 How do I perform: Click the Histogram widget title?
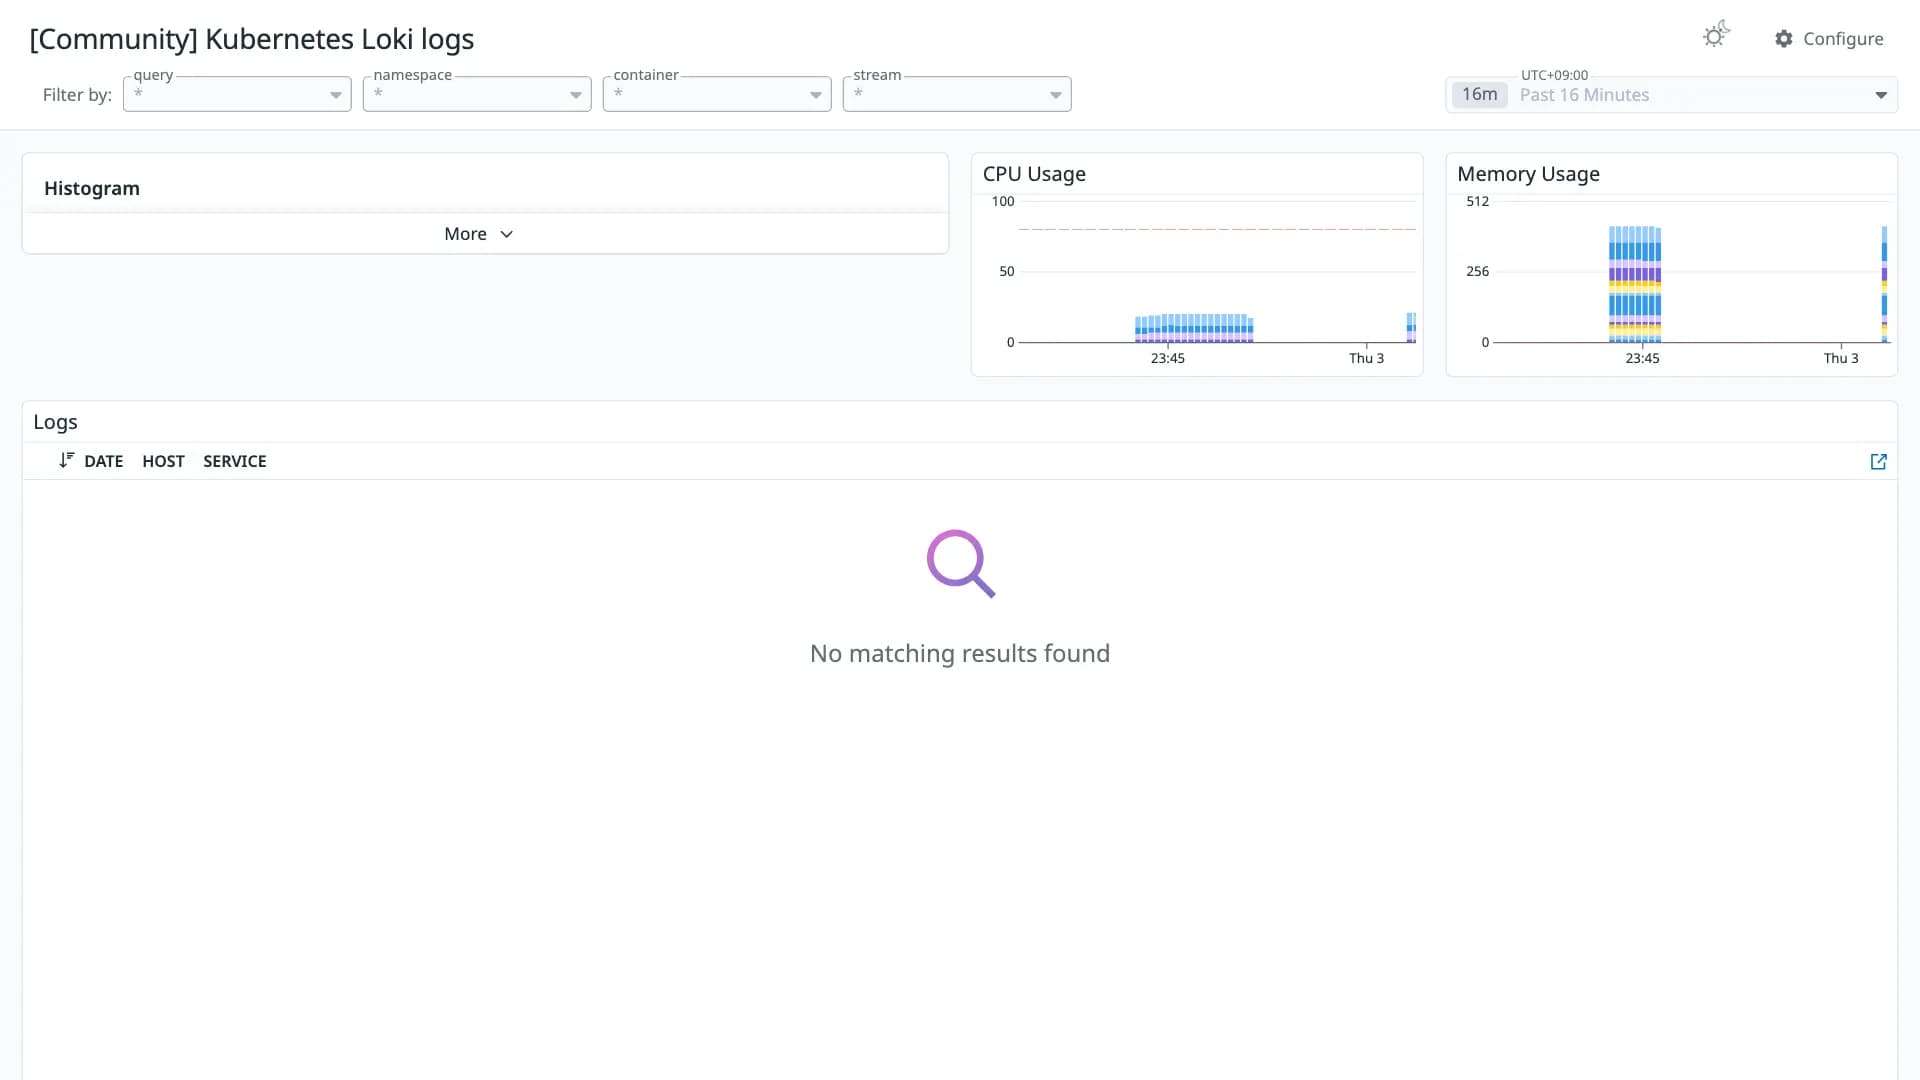(92, 188)
